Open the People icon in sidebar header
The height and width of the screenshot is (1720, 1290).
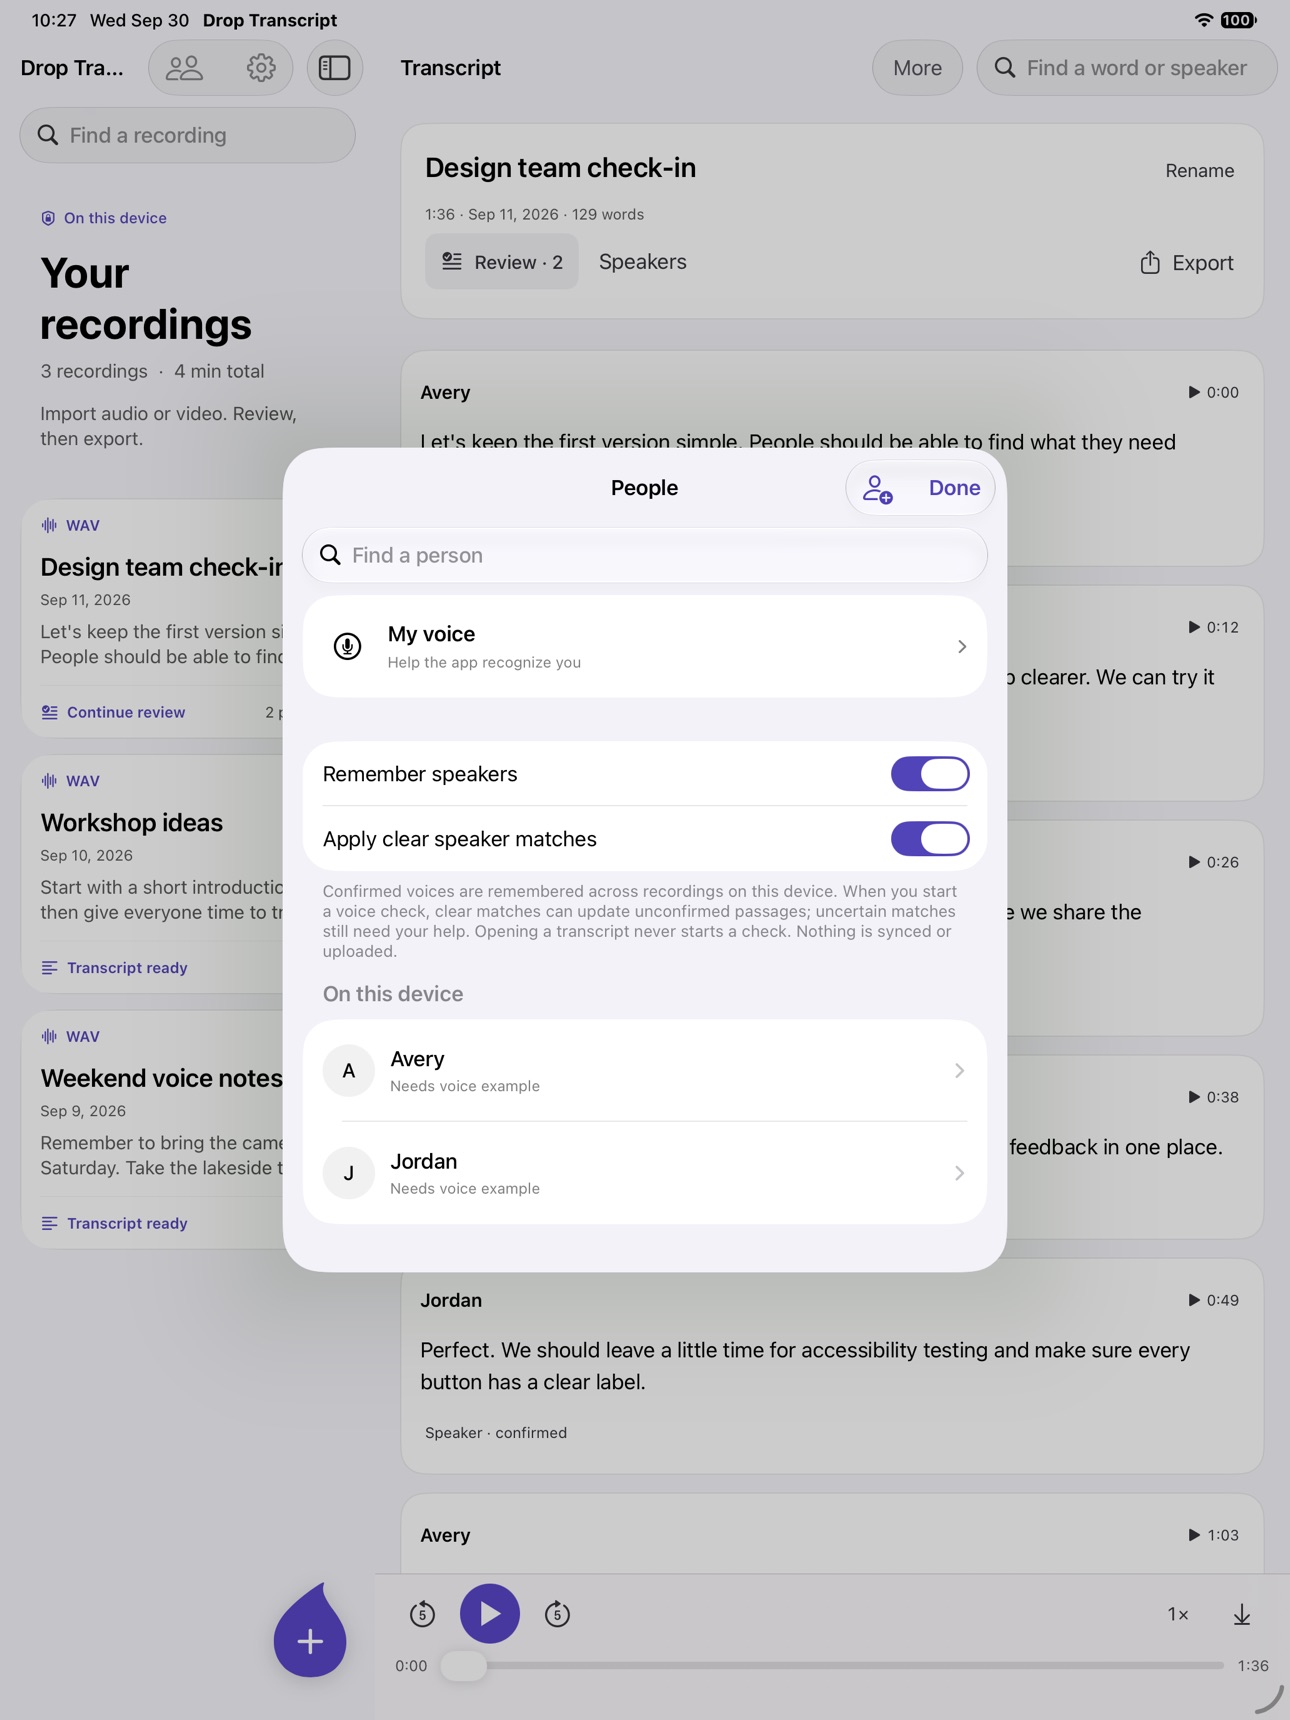click(x=184, y=68)
